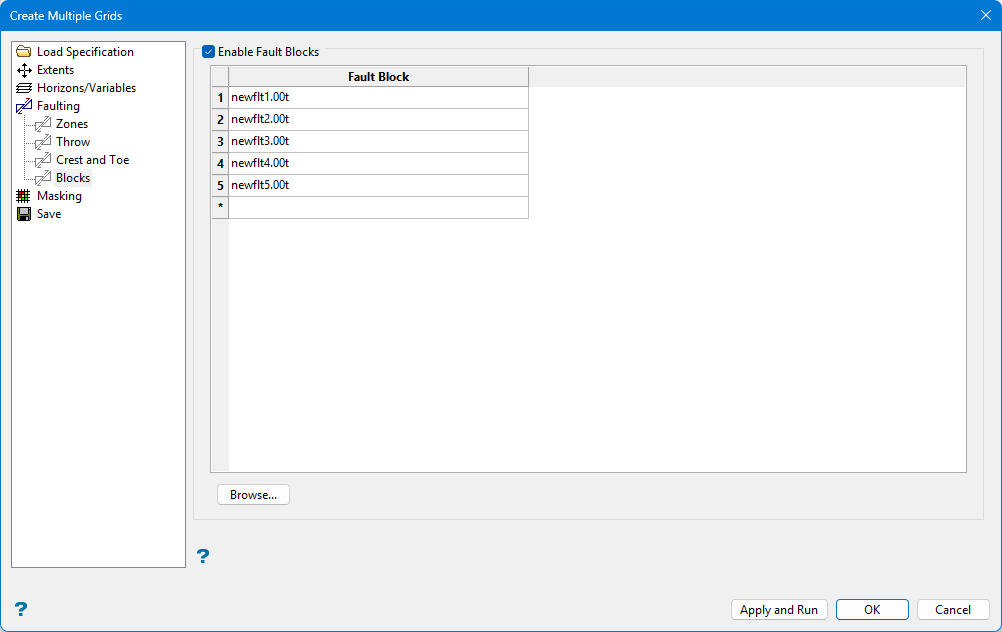This screenshot has height=632, width=1002.
Task: Click the Load Specification folder icon
Action: [x=24, y=52]
